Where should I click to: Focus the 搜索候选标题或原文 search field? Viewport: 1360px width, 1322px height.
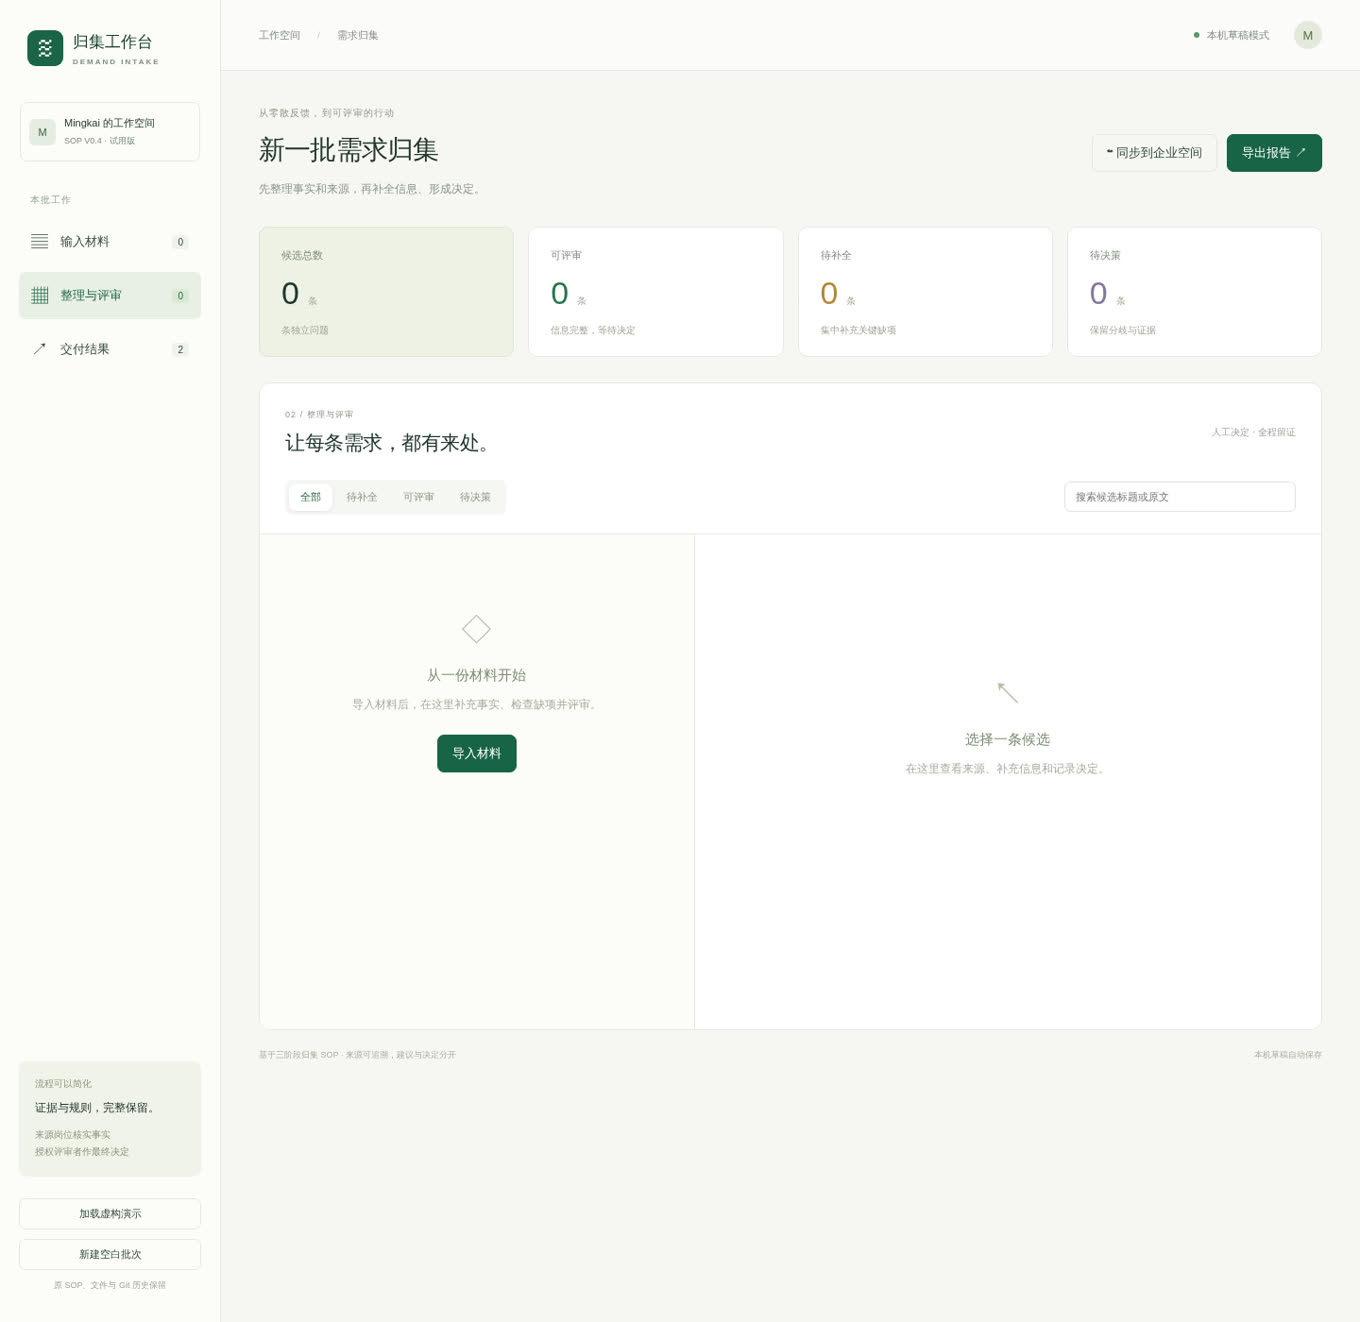[1180, 497]
